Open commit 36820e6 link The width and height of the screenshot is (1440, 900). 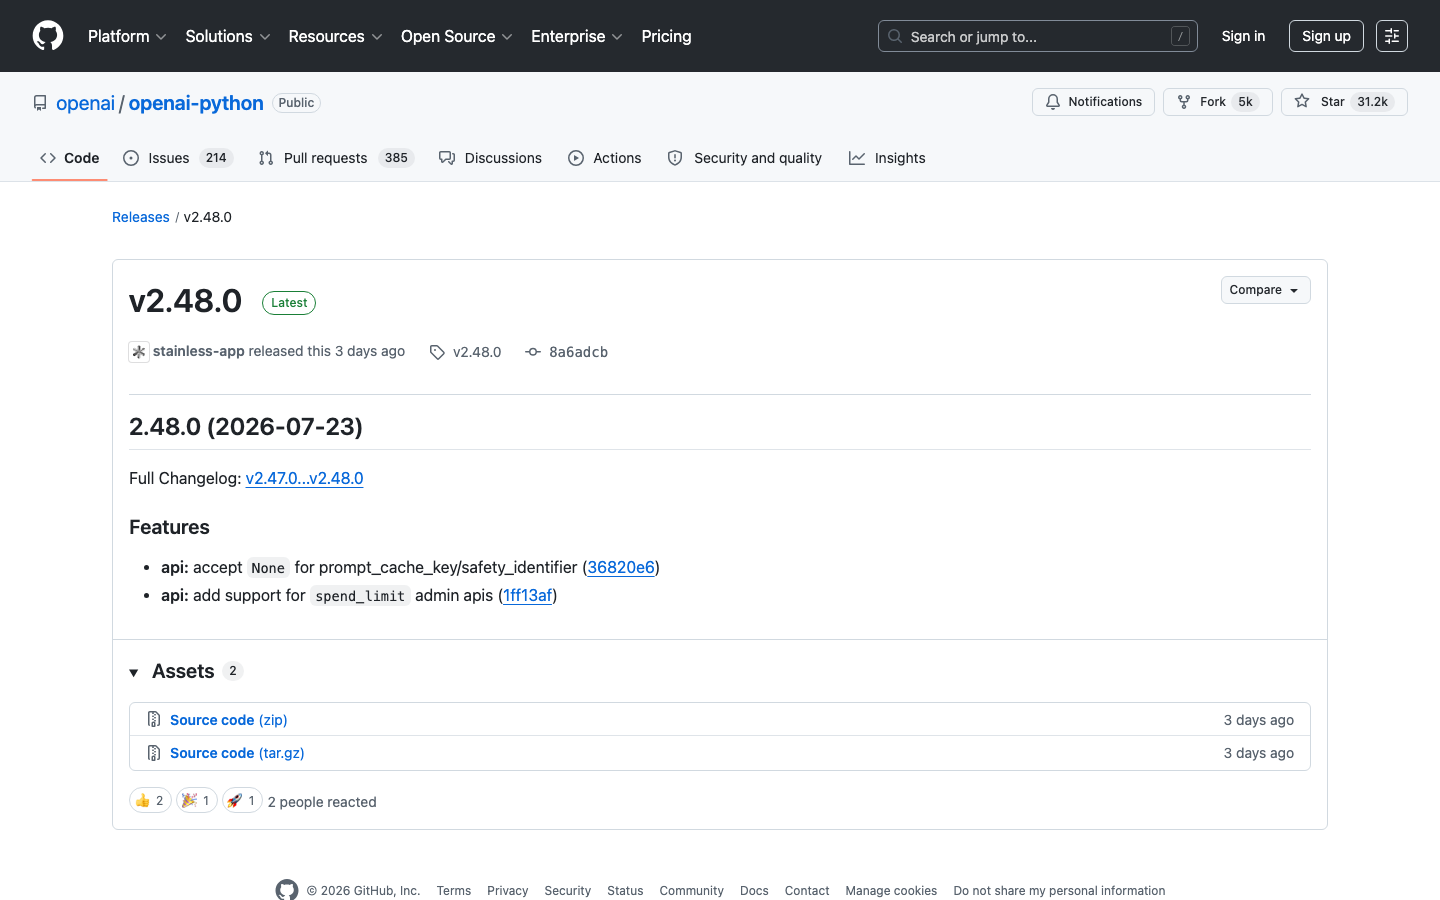pos(621,567)
